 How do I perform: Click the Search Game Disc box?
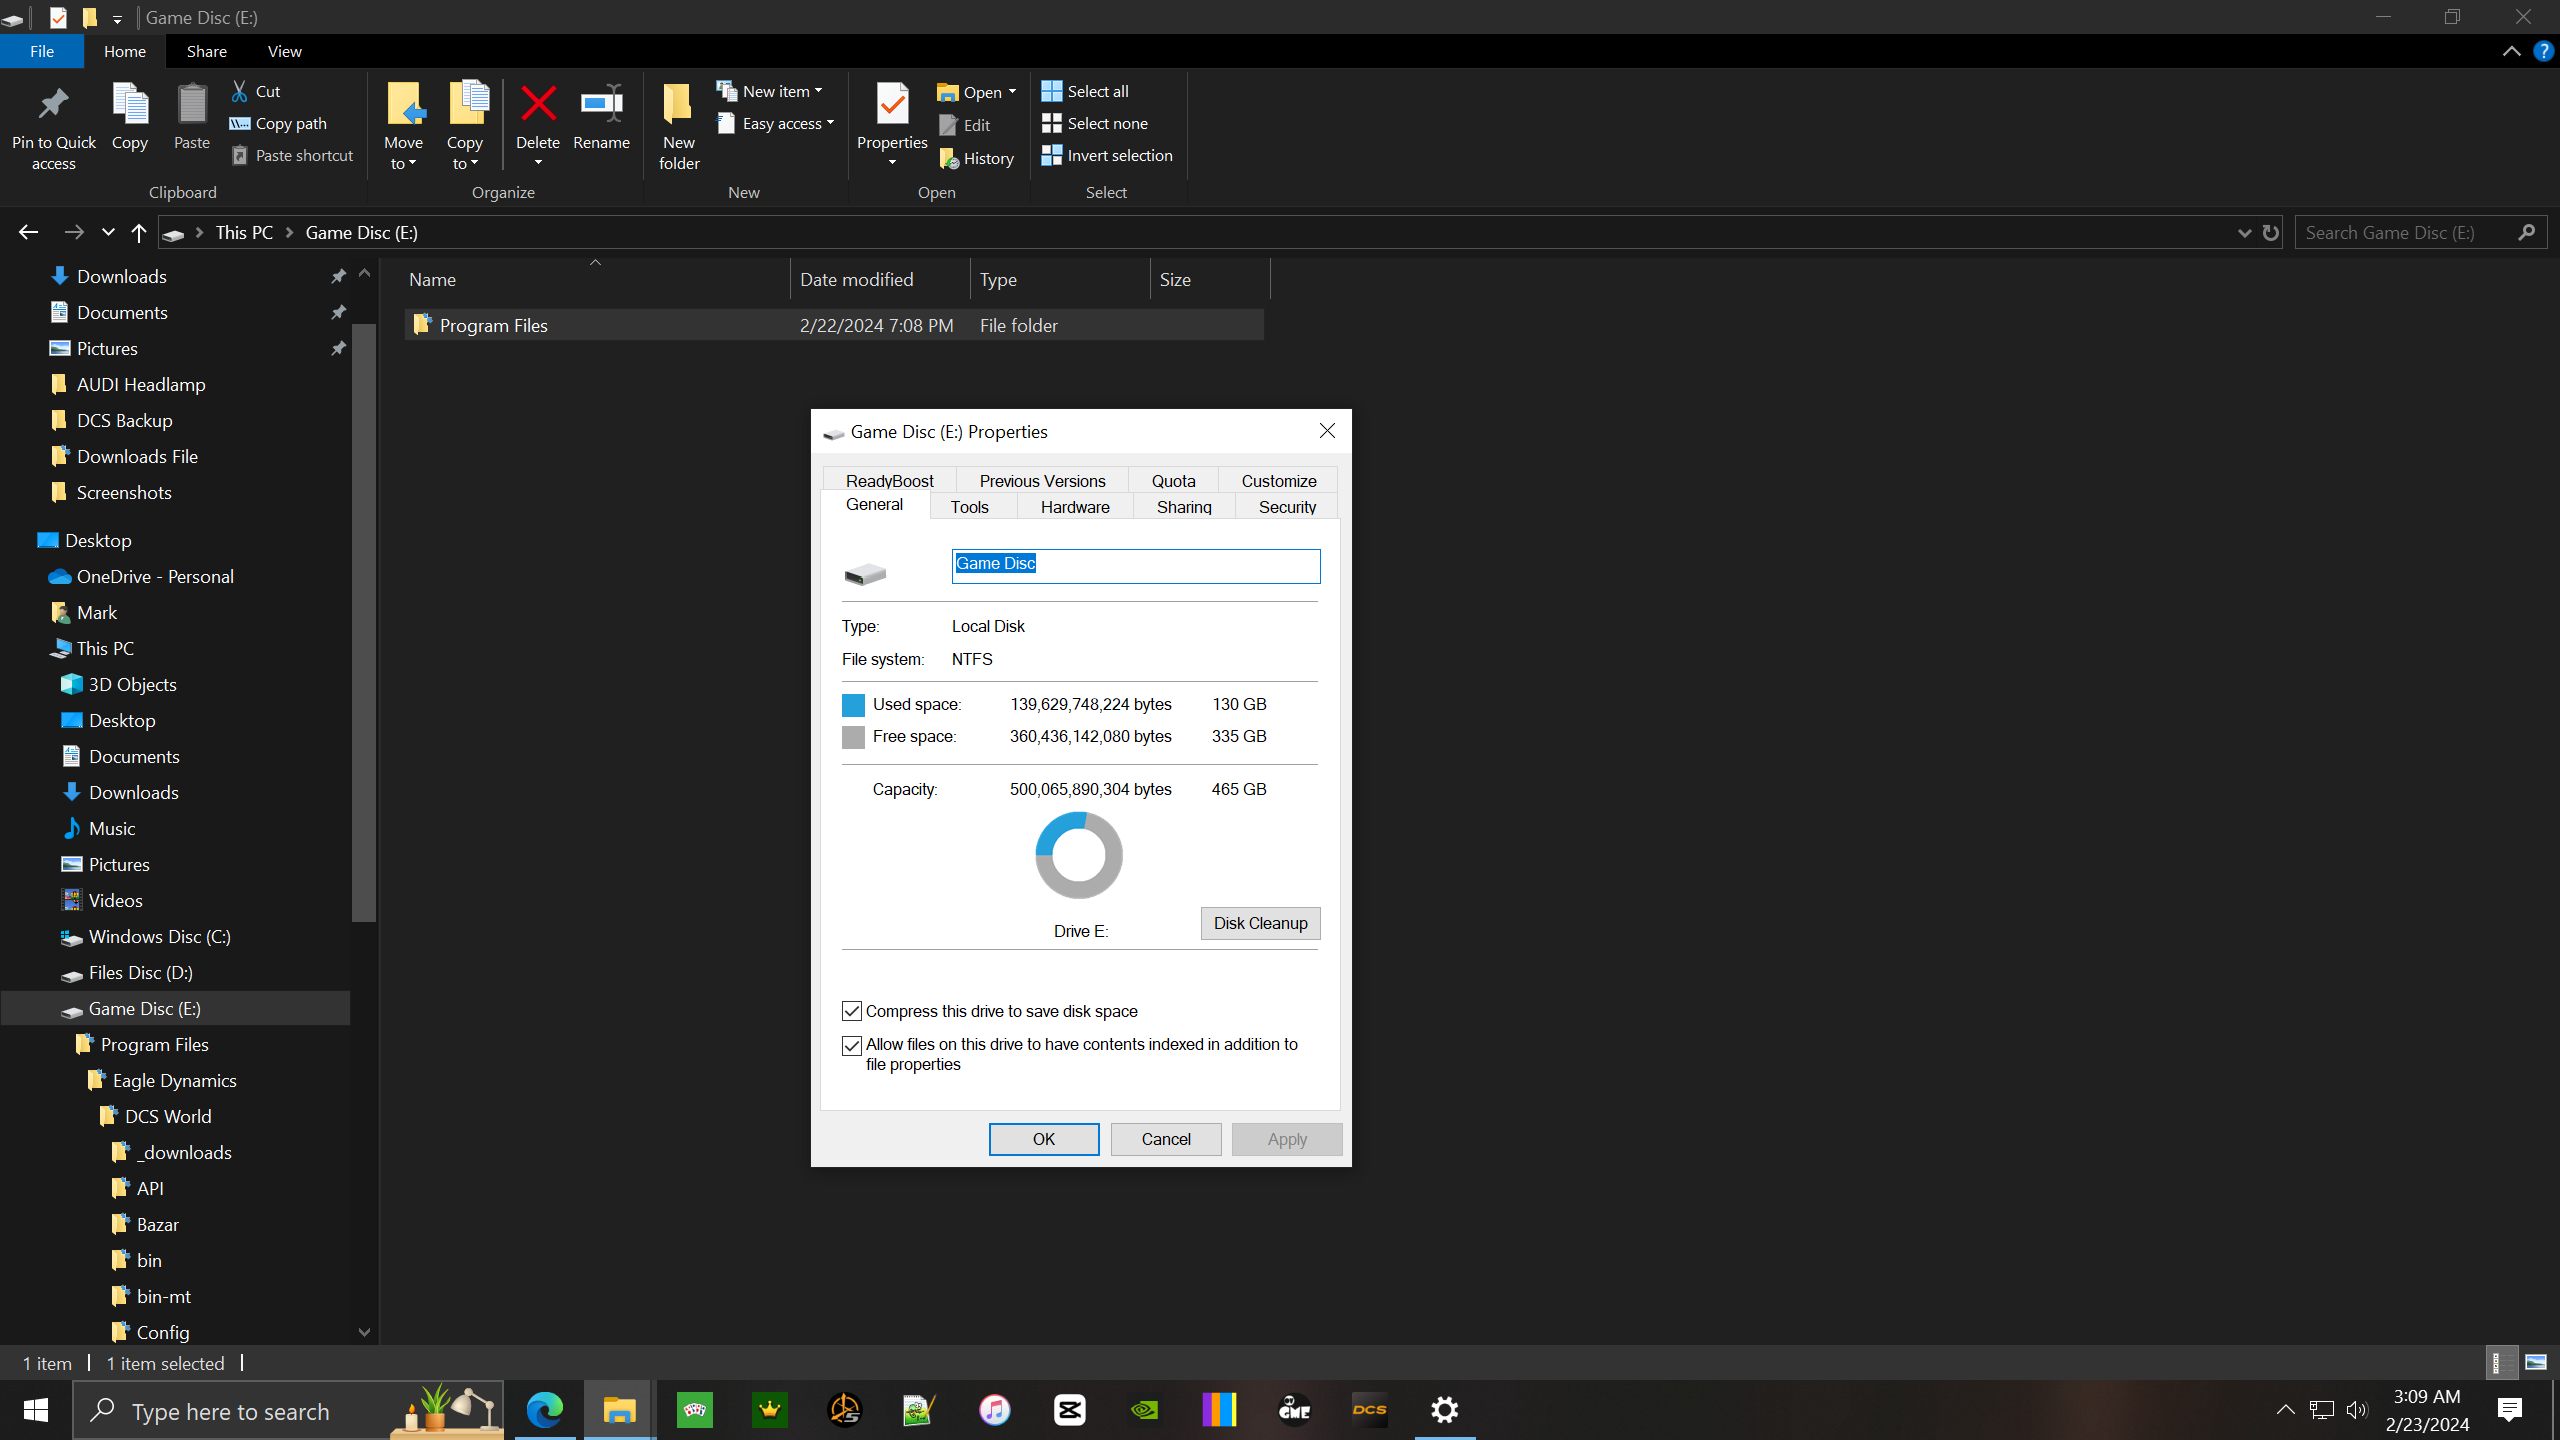(2420, 232)
